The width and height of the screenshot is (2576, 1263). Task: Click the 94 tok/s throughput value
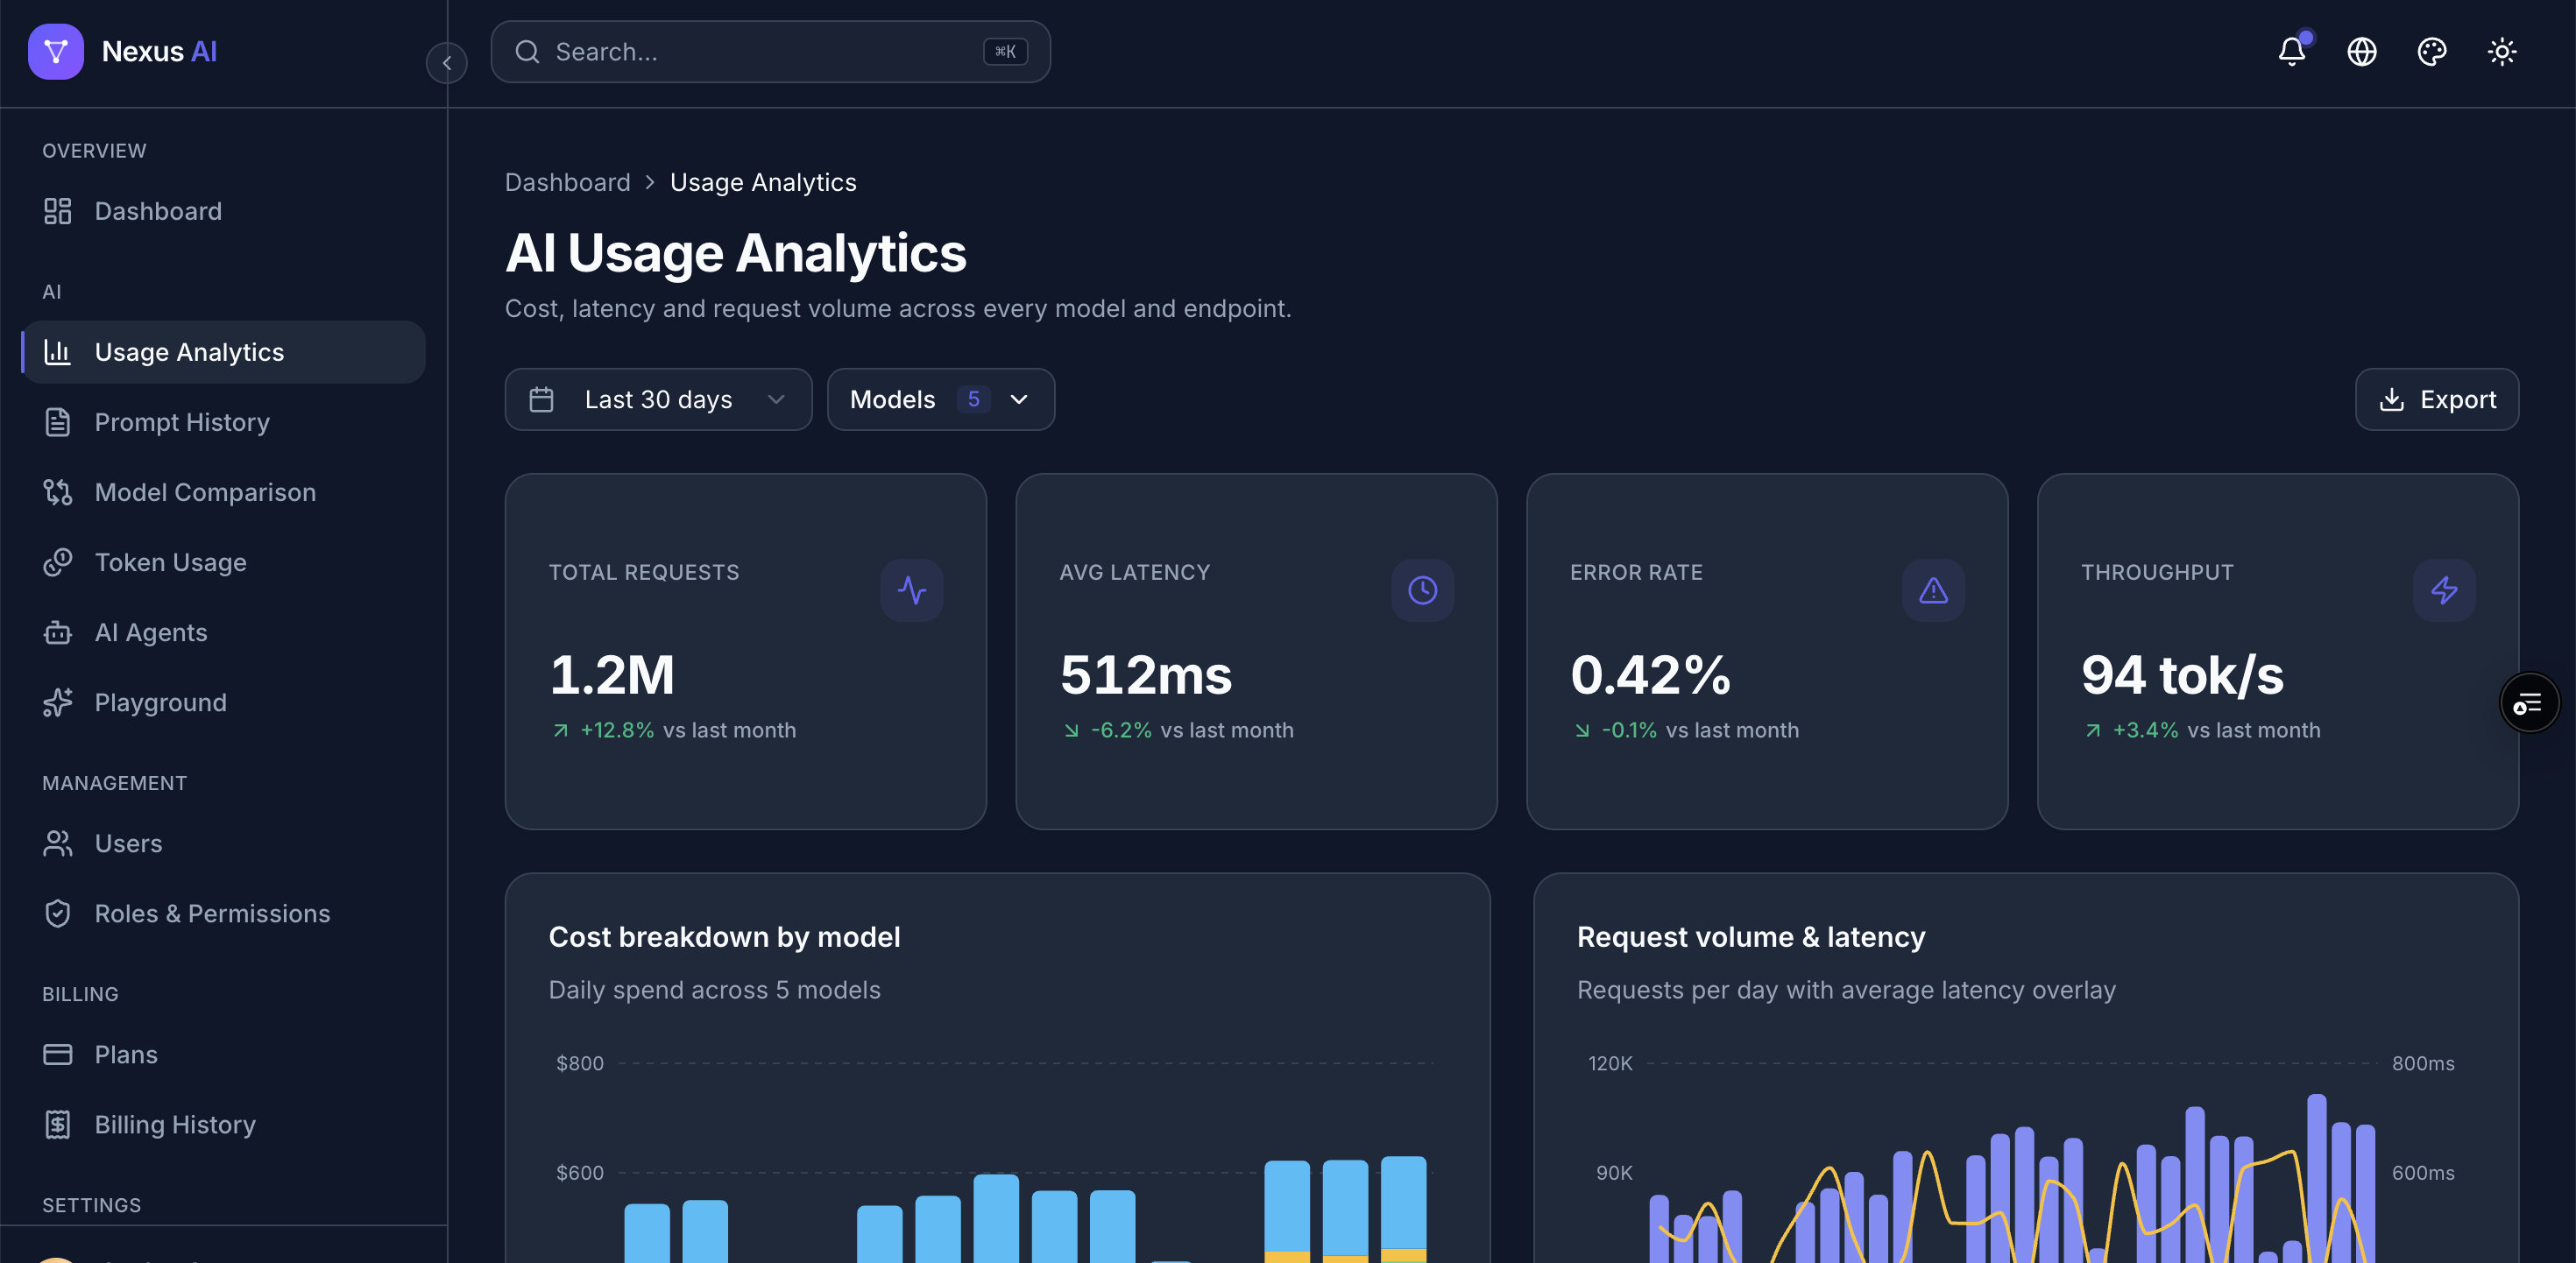click(2182, 674)
